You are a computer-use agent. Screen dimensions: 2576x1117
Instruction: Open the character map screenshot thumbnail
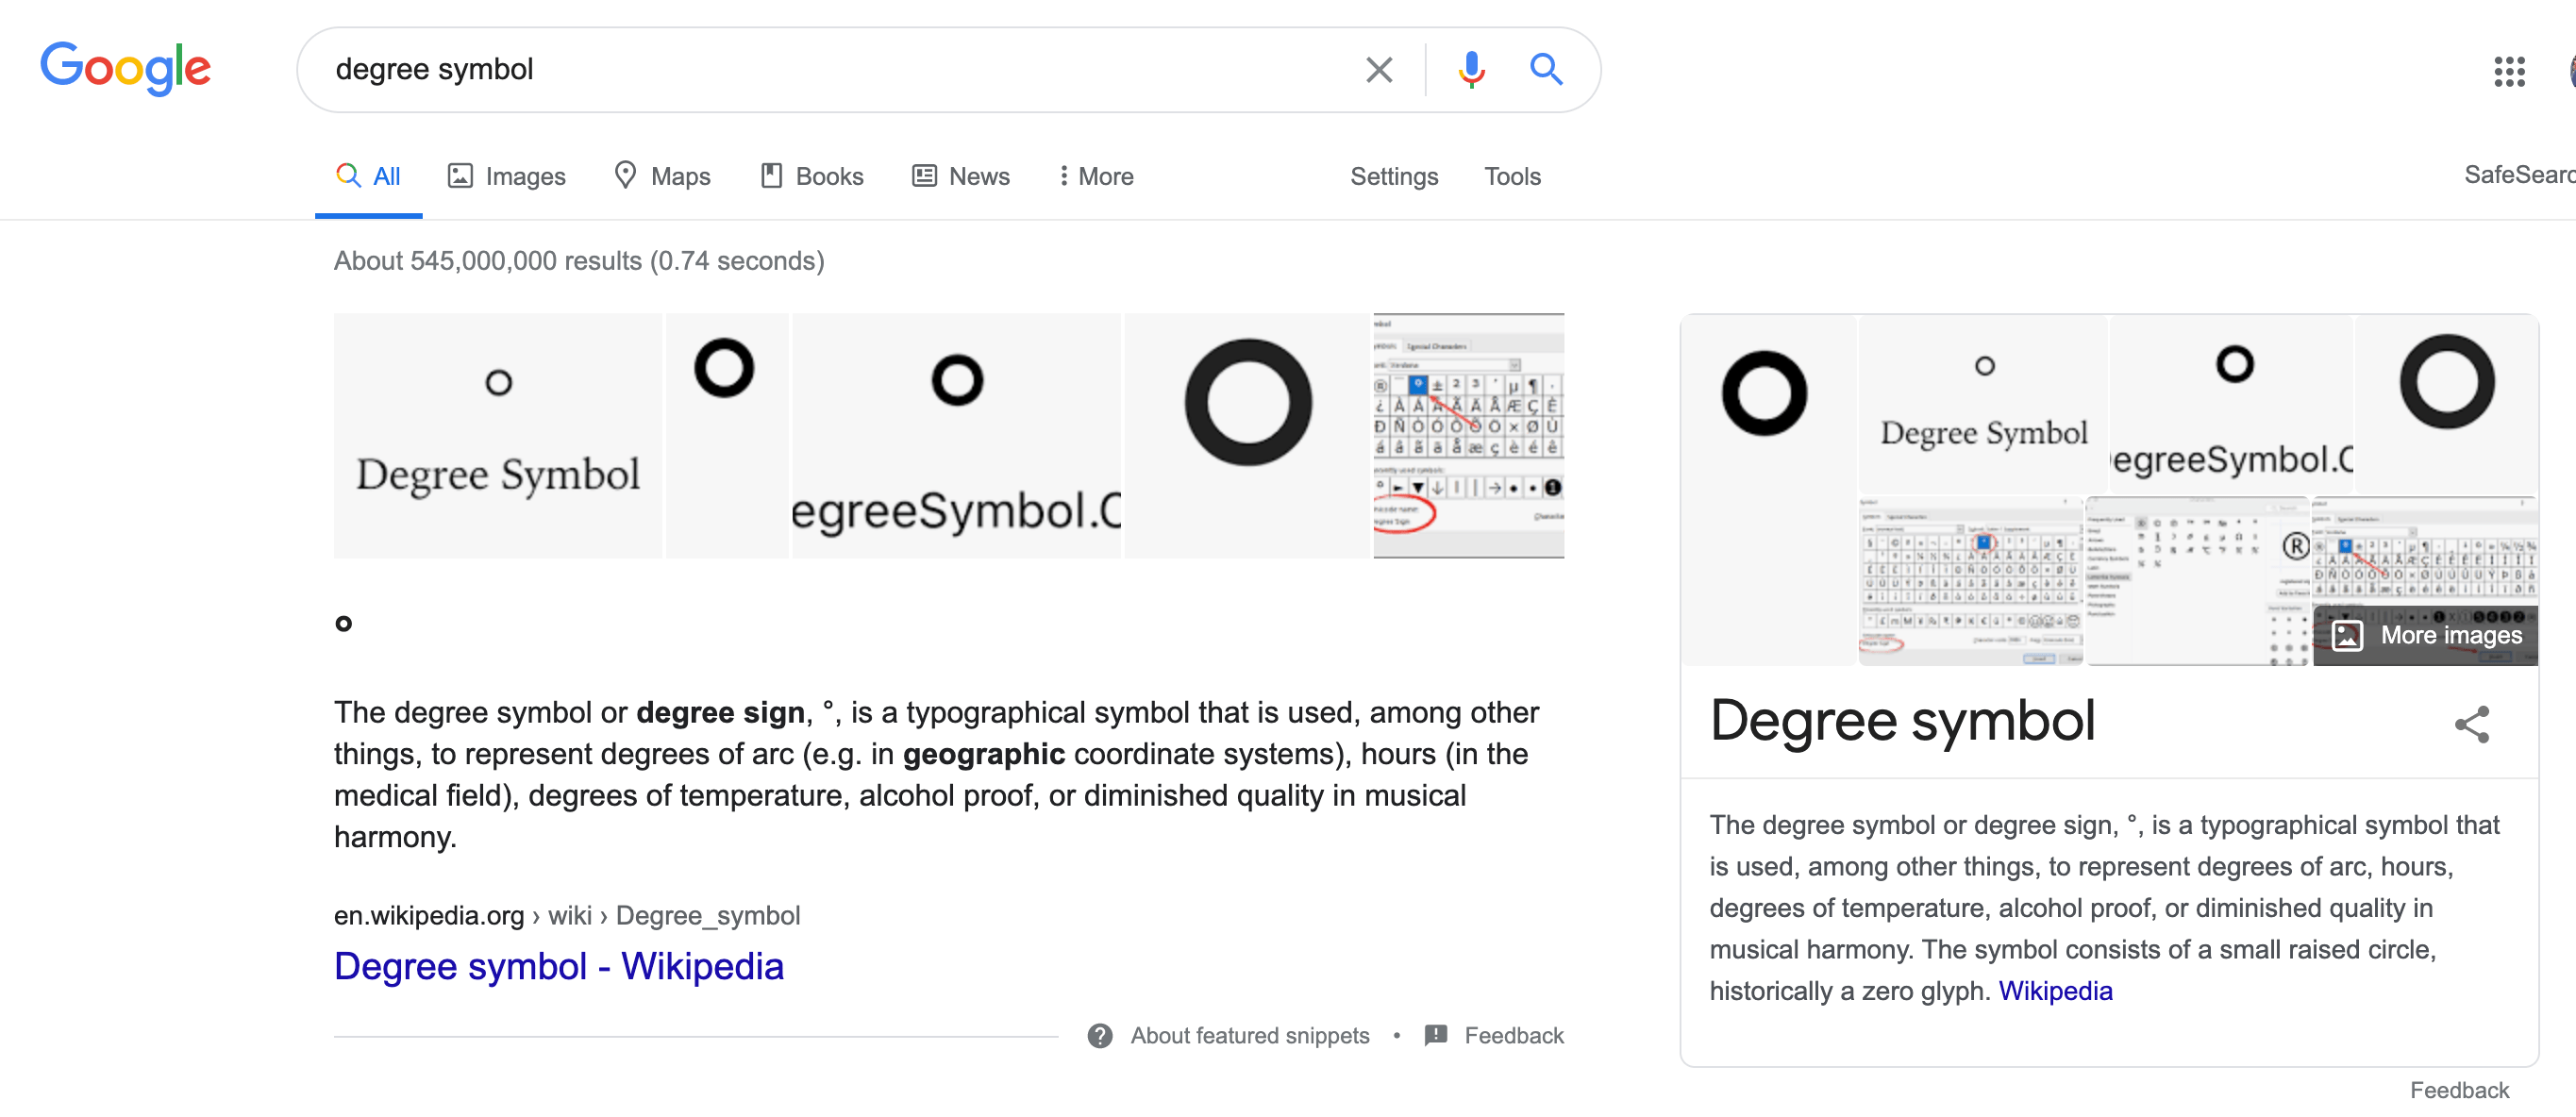pos(1468,436)
